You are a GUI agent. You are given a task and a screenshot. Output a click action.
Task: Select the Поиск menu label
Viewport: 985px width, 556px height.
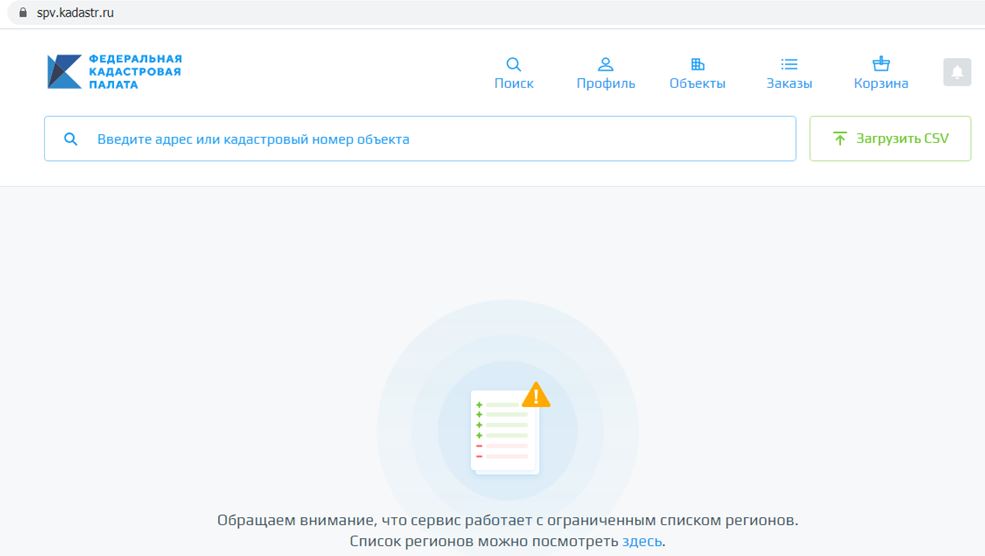tap(514, 84)
